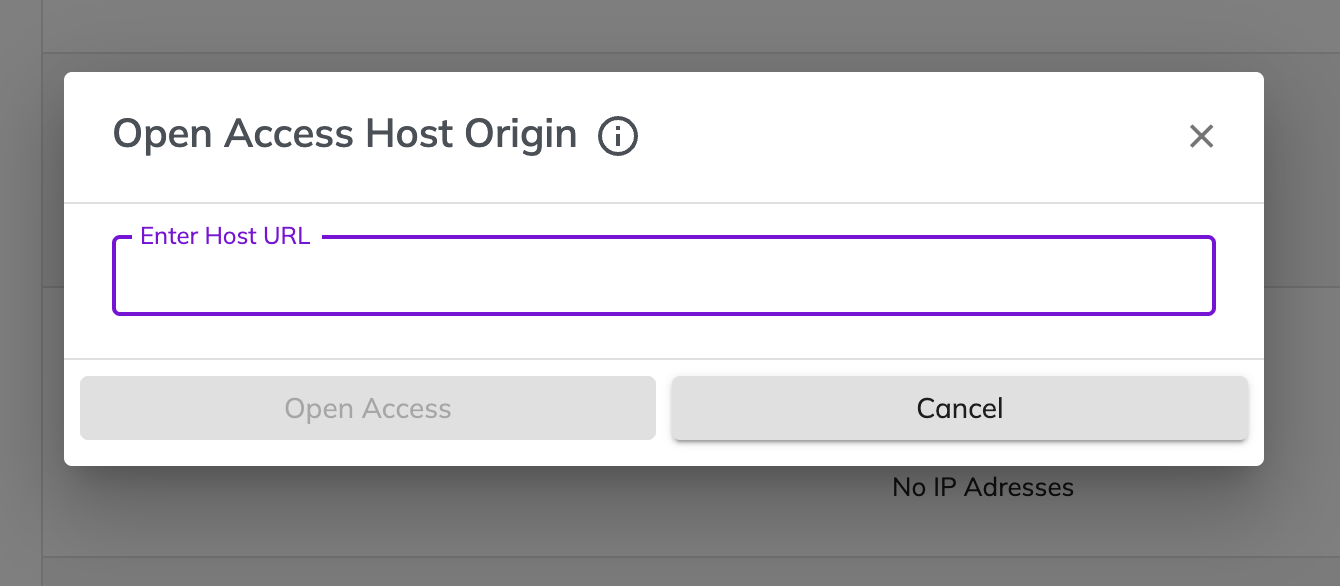
Task: Open the circled 'i' tooltip icon
Action: [618, 136]
